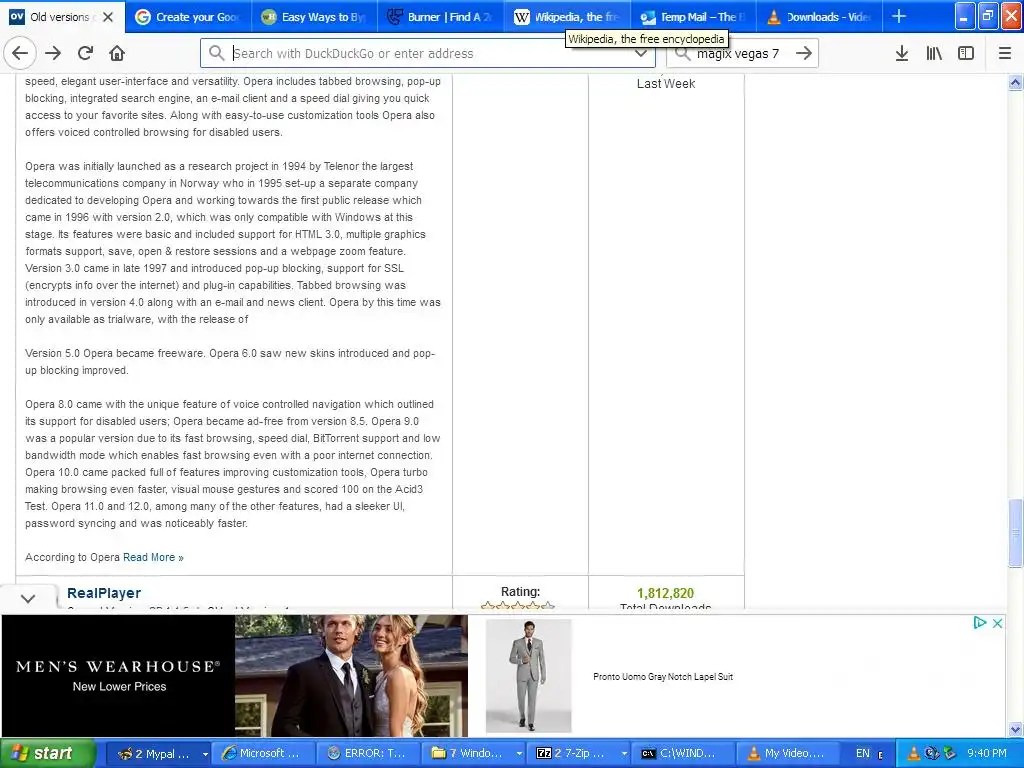View the gray suit product thumbnail
Image resolution: width=1024 pixels, height=768 pixels.
[528, 676]
